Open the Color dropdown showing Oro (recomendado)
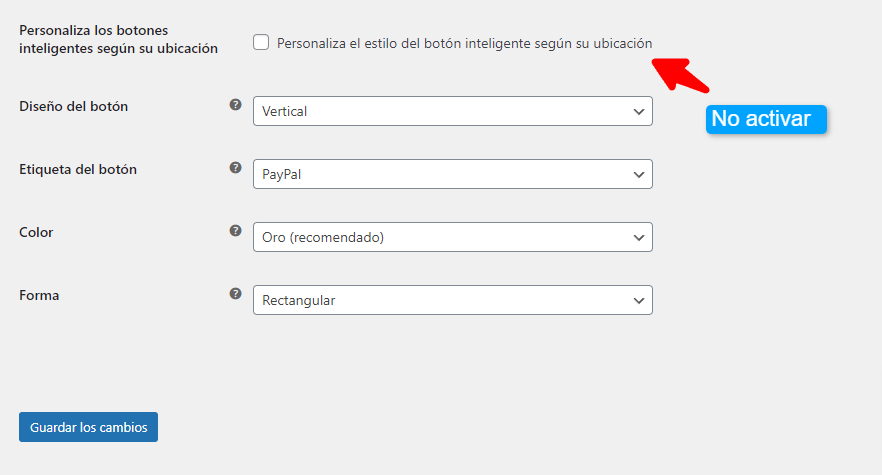 coord(453,237)
